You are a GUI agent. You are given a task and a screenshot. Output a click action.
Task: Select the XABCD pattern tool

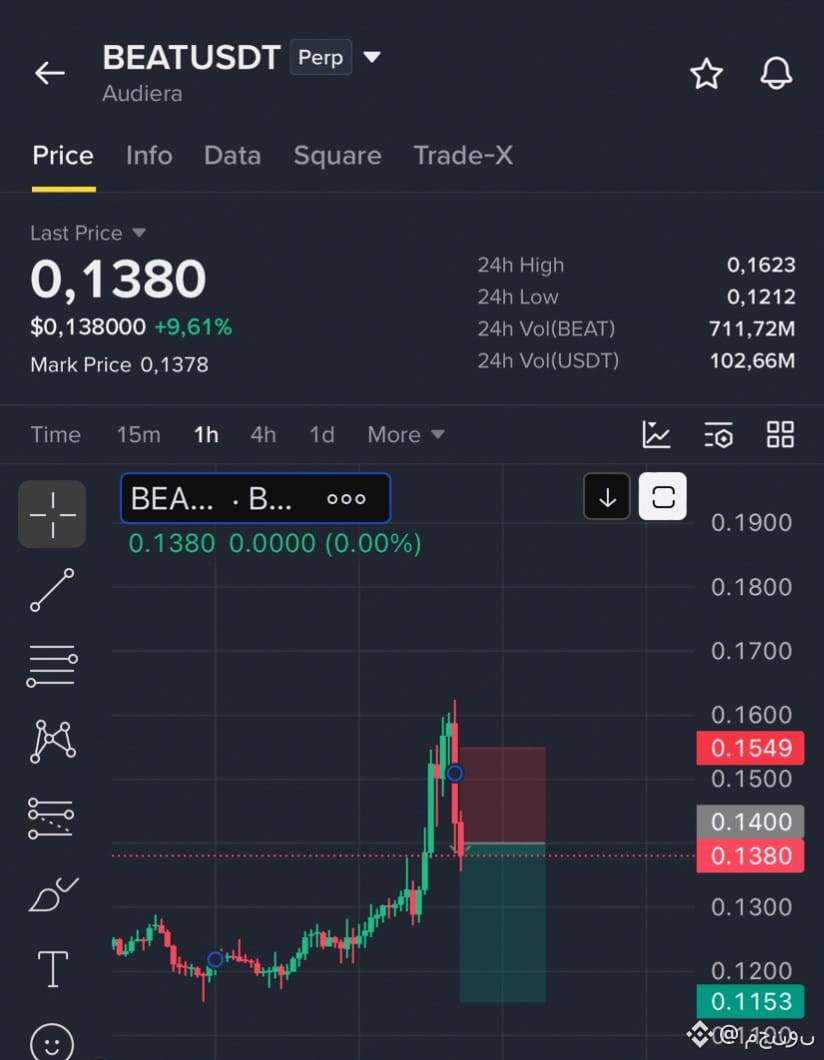(53, 742)
